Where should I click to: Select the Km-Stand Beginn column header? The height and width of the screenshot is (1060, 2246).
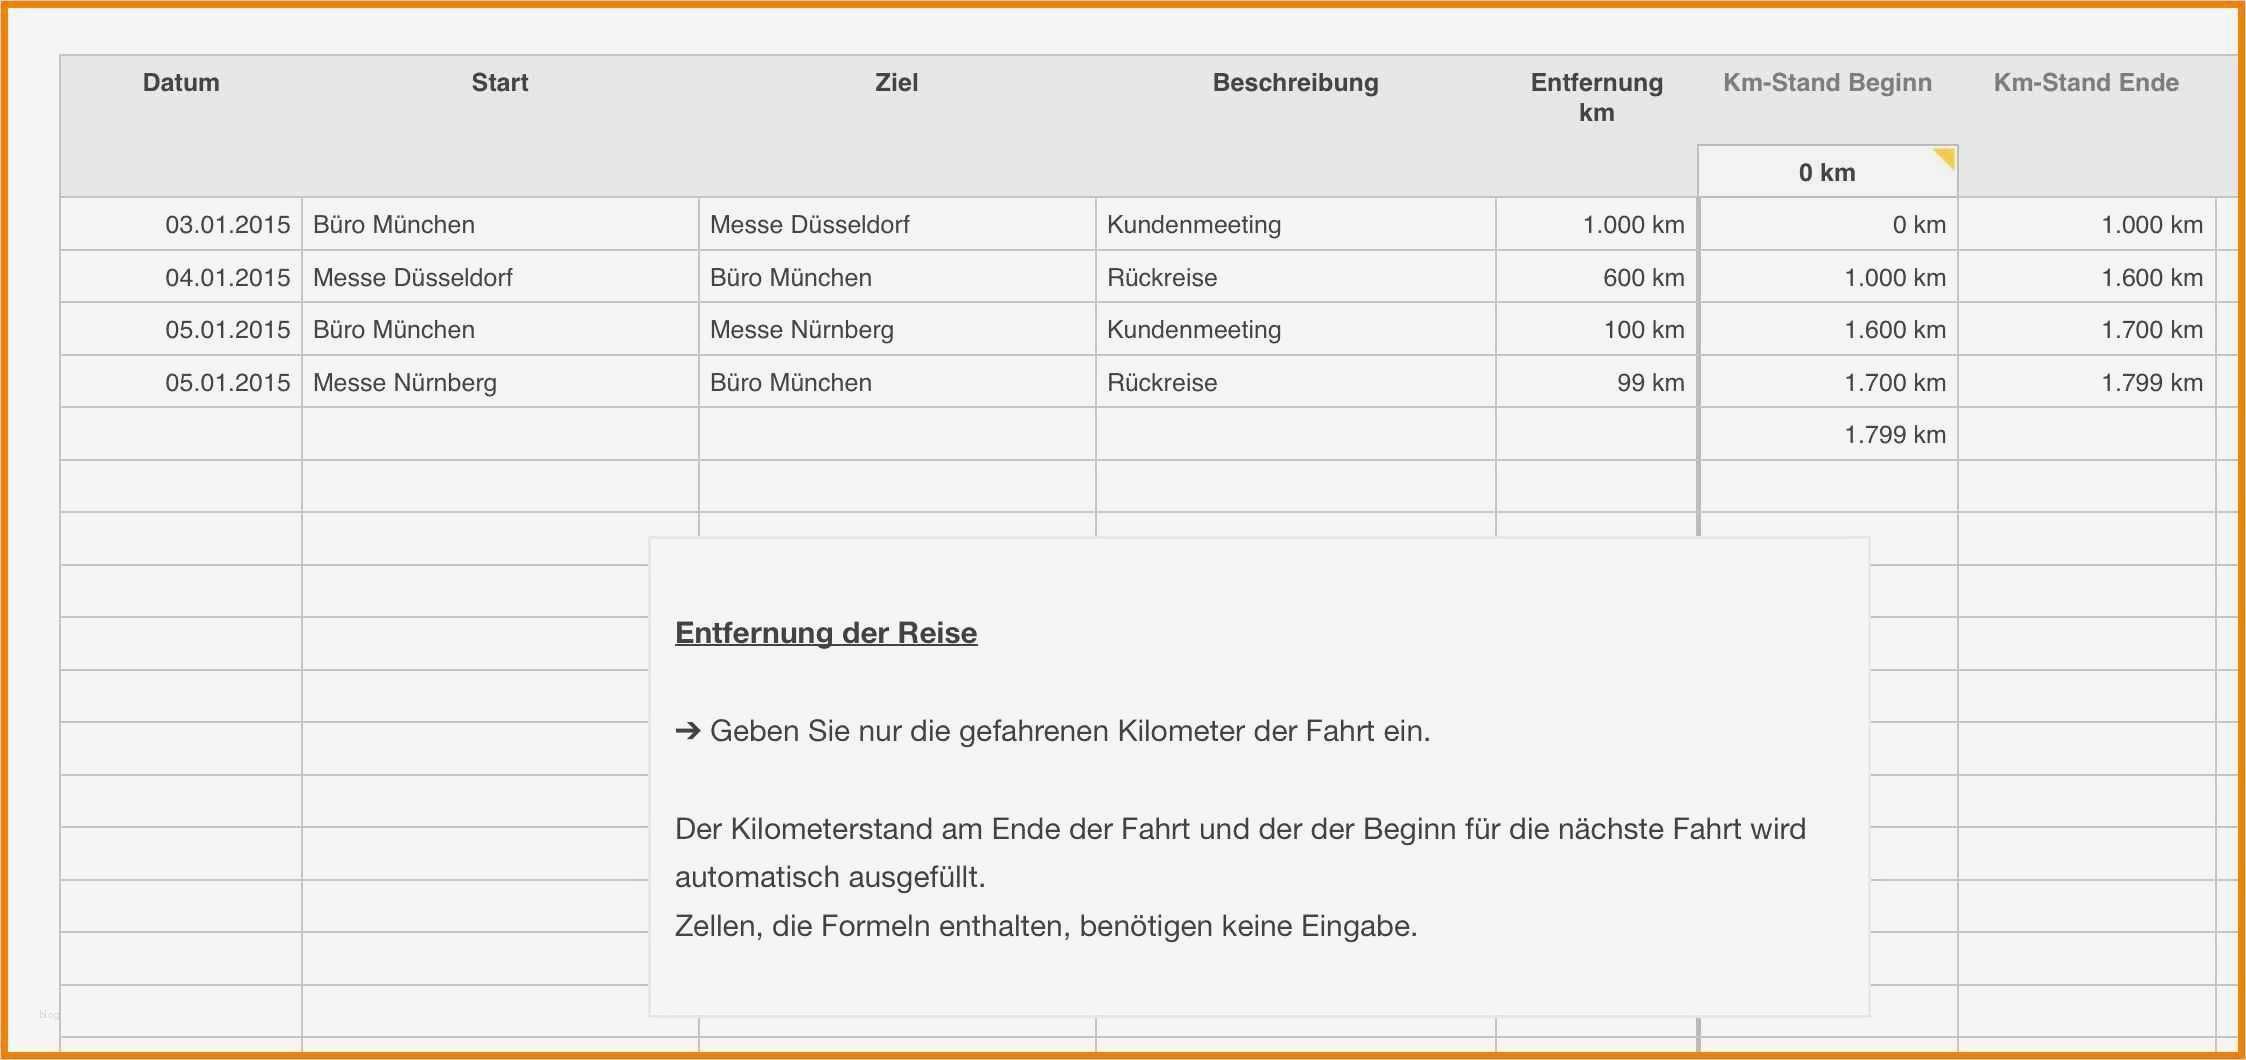tap(1826, 83)
